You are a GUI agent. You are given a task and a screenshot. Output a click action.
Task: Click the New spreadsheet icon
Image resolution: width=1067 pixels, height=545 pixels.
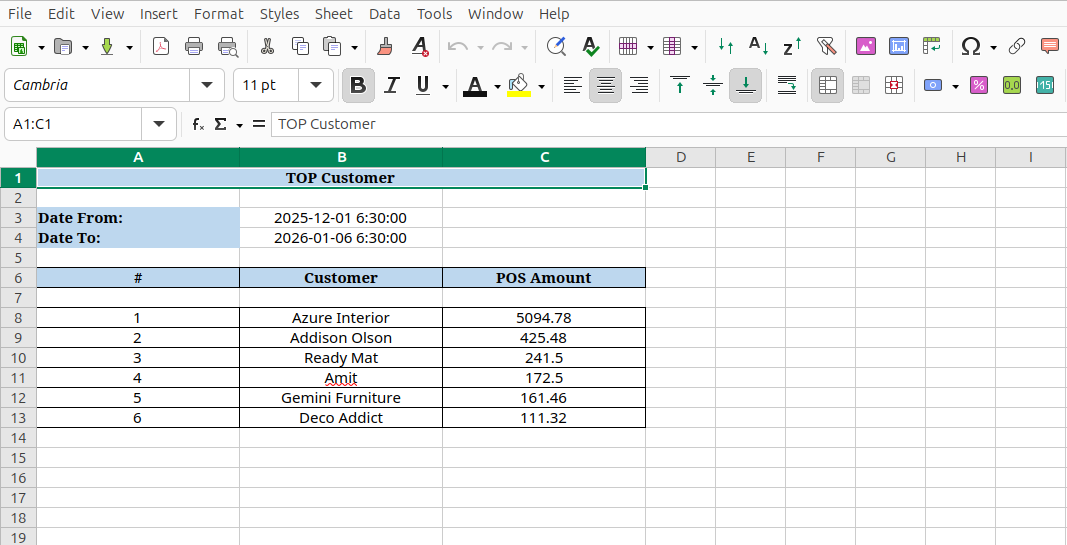pyautogui.click(x=19, y=47)
